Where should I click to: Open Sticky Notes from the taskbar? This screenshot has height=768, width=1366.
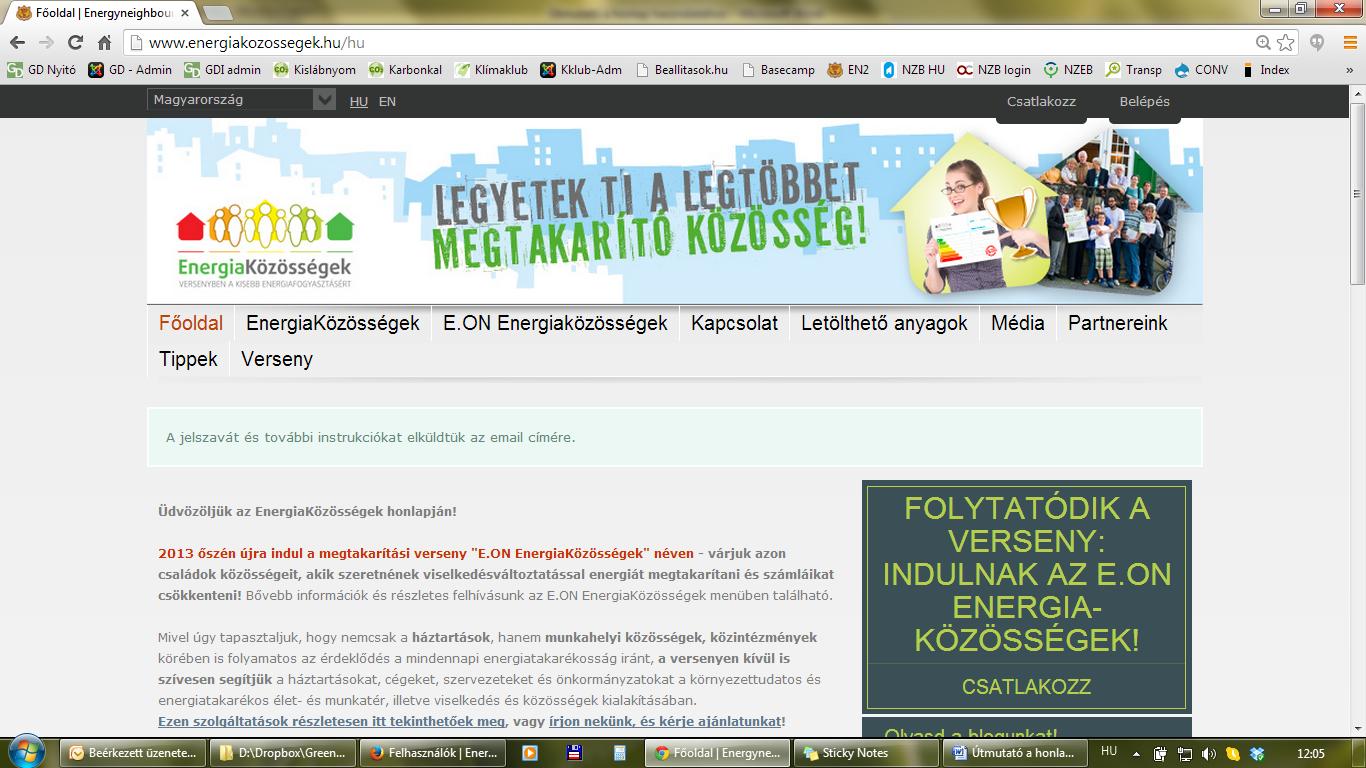pyautogui.click(x=866, y=753)
